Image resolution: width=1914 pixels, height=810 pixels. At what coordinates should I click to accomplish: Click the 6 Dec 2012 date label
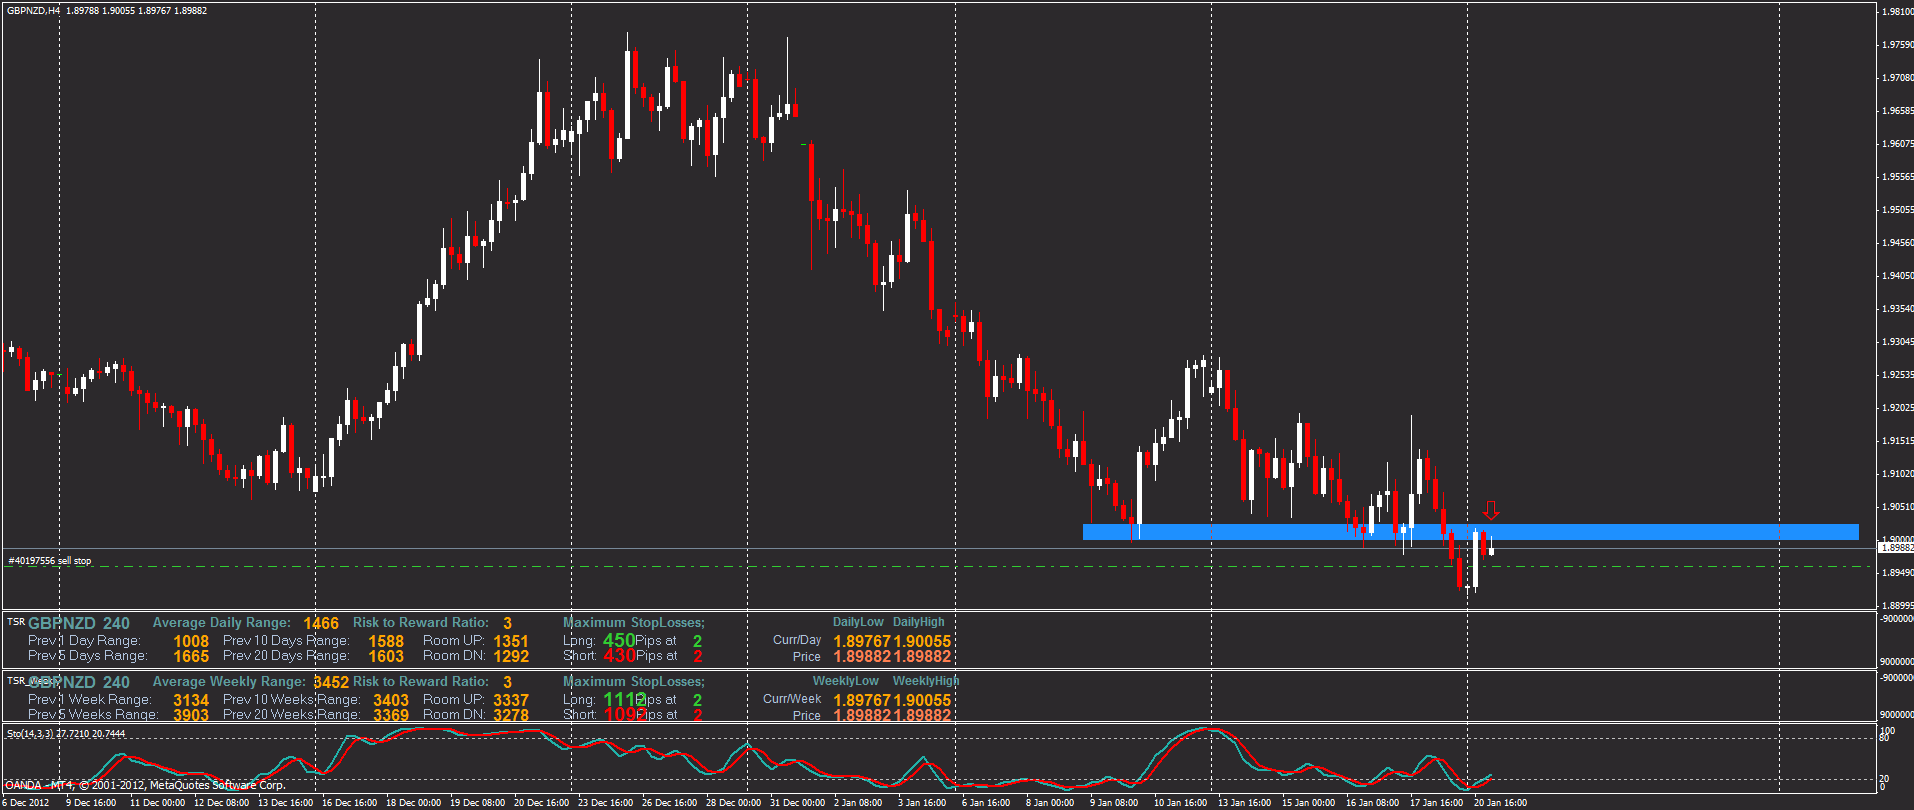(26, 802)
